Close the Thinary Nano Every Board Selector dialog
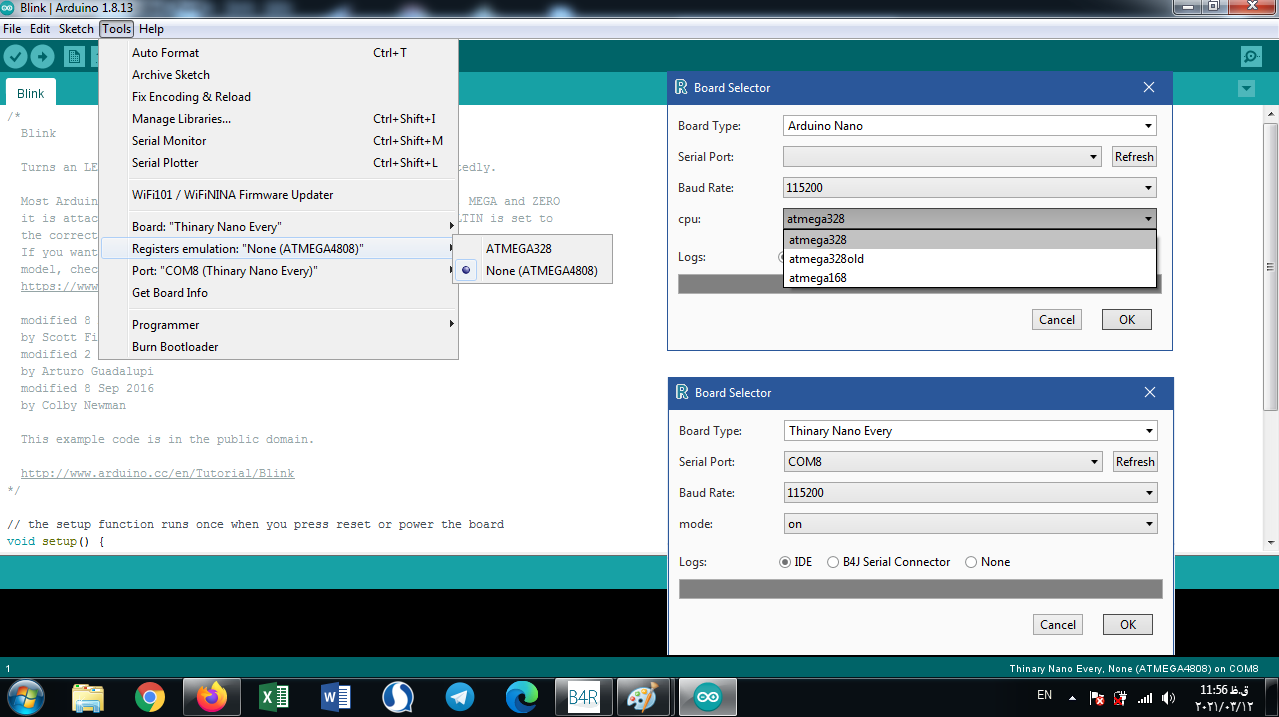Screen dimensions: 1279x717 pyautogui.click(x=1150, y=392)
